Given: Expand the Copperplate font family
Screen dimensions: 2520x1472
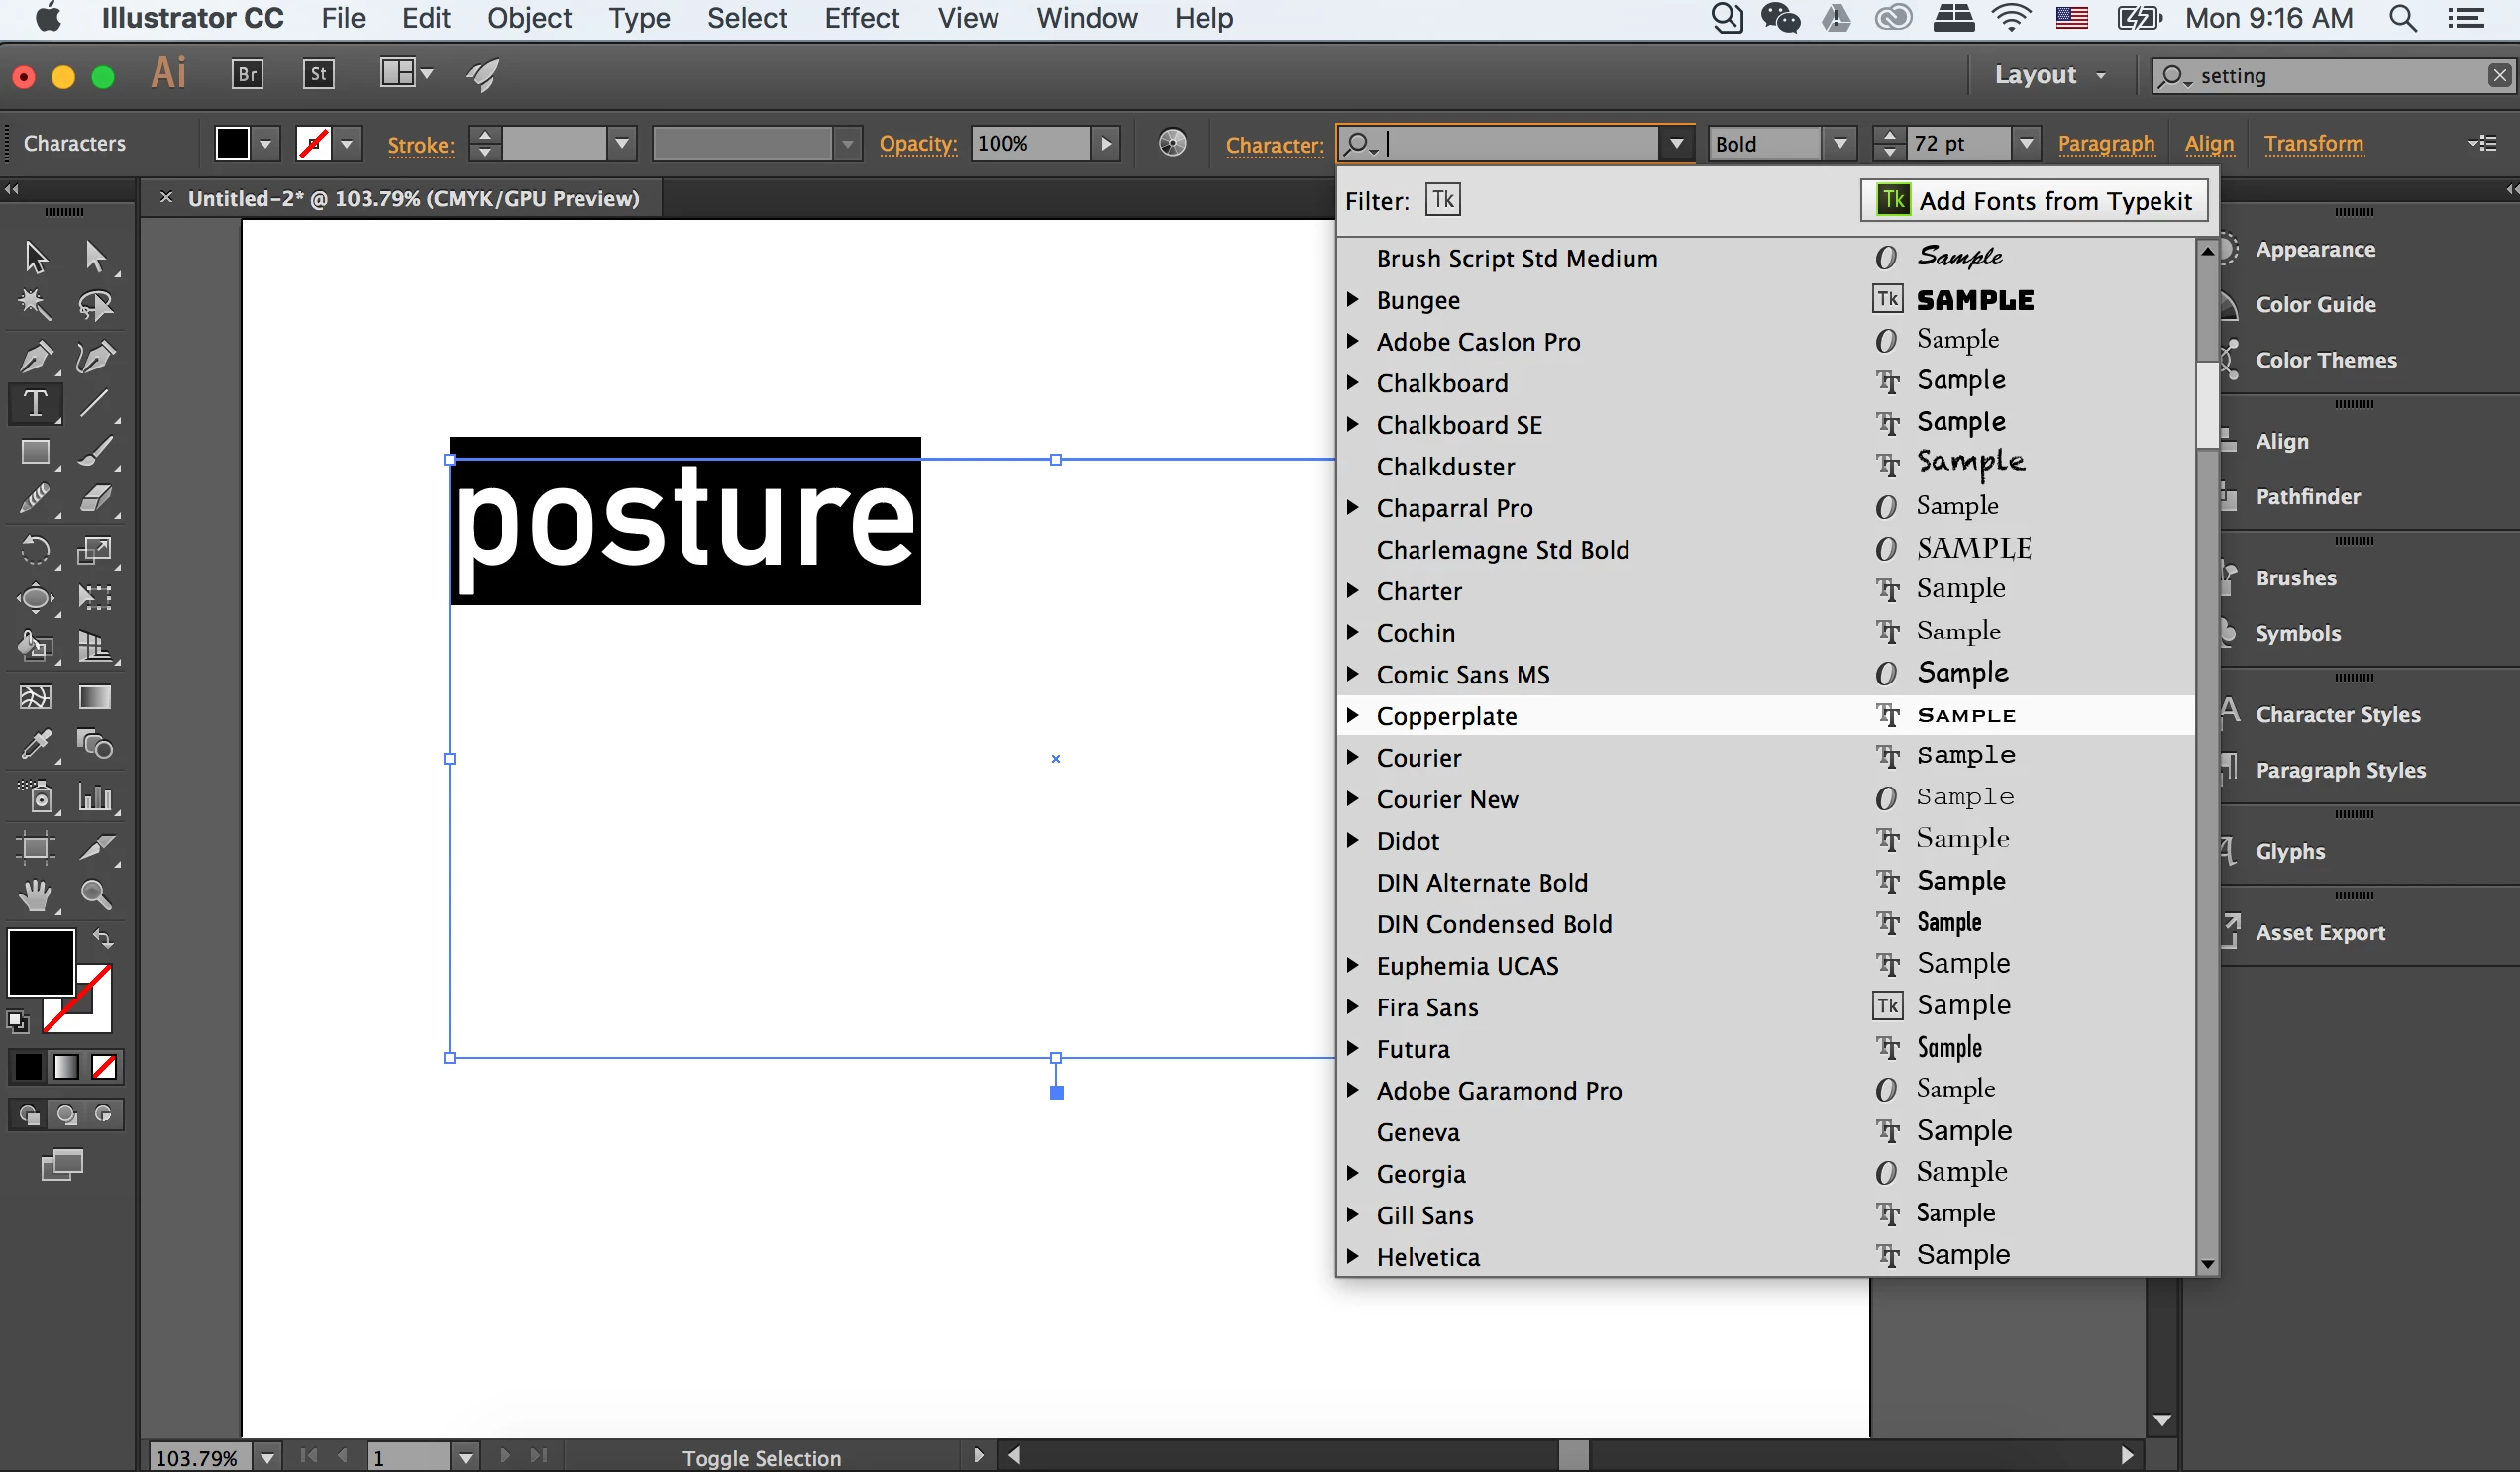Looking at the screenshot, I should [1353, 715].
